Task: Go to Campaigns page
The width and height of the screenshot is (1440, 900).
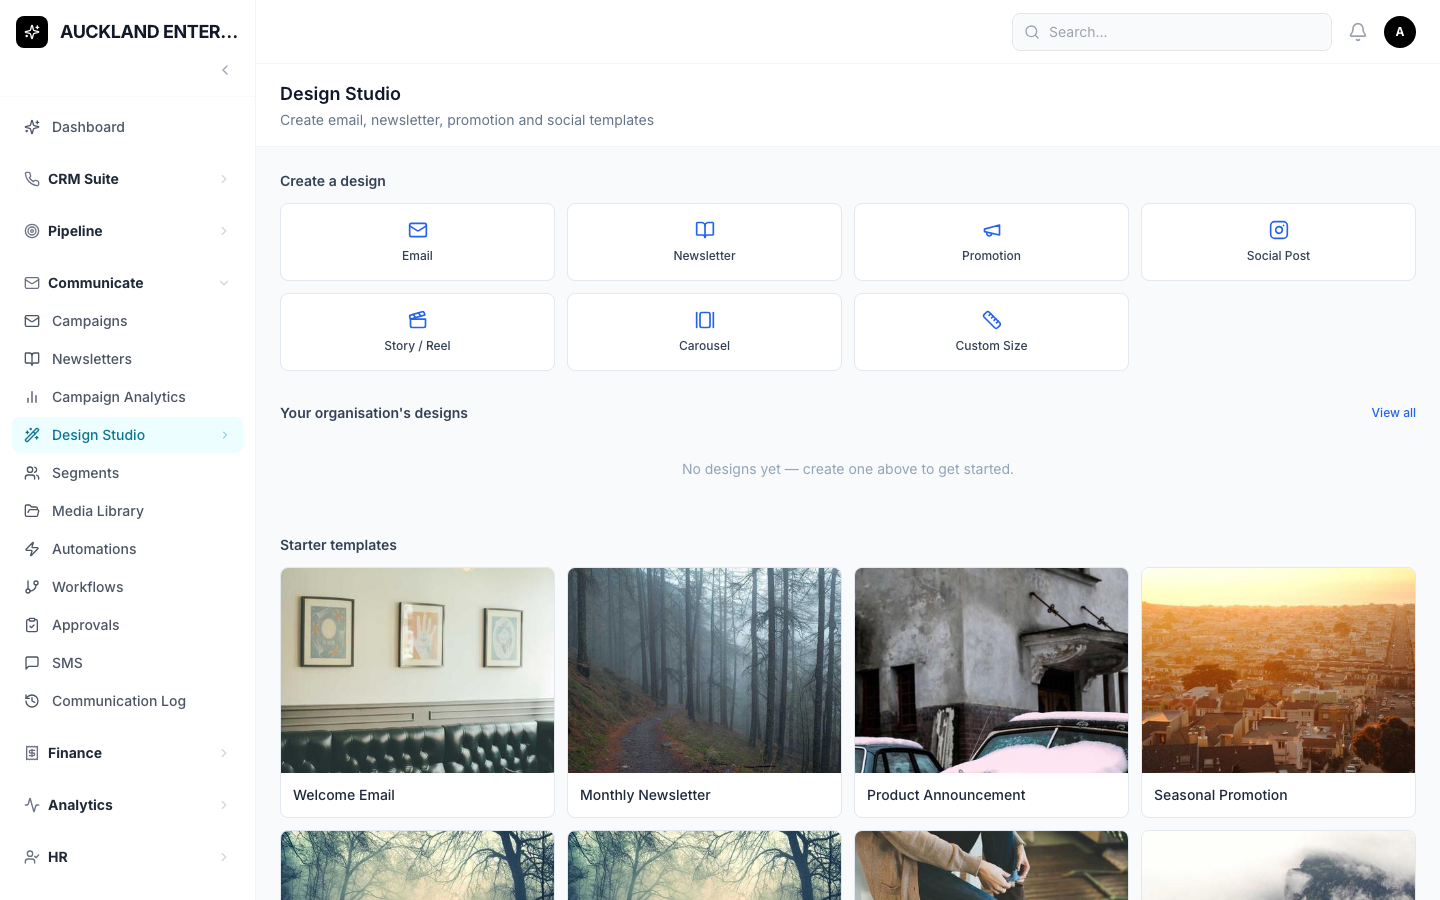Action: click(x=127, y=321)
